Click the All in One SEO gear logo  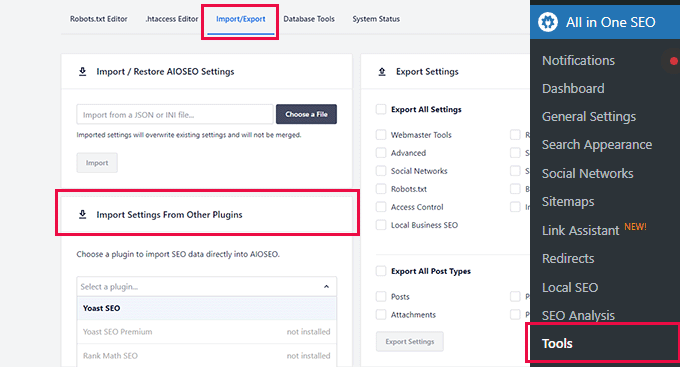(x=548, y=22)
